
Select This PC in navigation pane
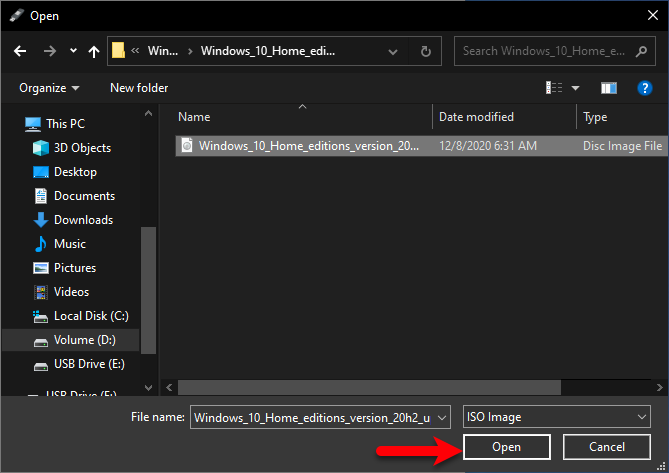pos(65,124)
